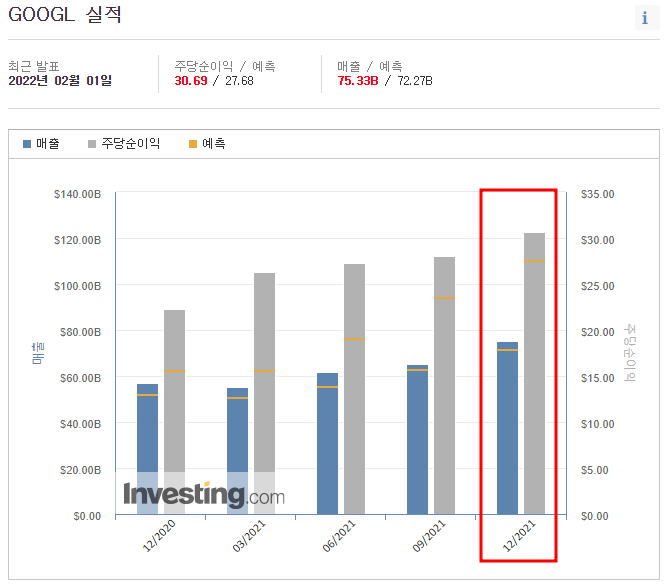Select the 12/2020 blue revenue bar

point(147,449)
